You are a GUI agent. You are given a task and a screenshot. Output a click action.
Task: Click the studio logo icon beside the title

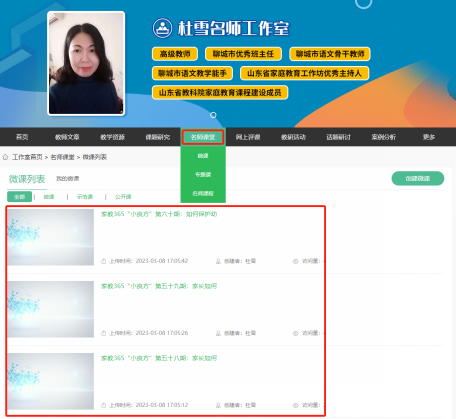click(162, 28)
